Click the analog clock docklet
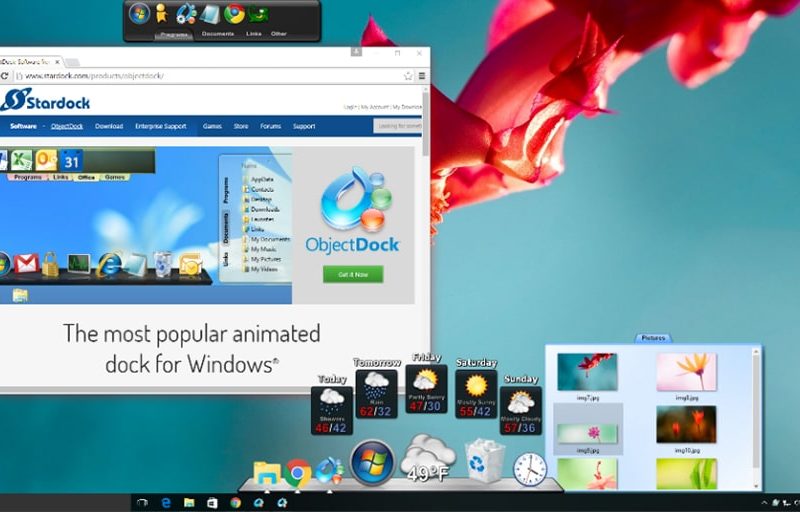The height and width of the screenshot is (512, 800). coord(529,469)
